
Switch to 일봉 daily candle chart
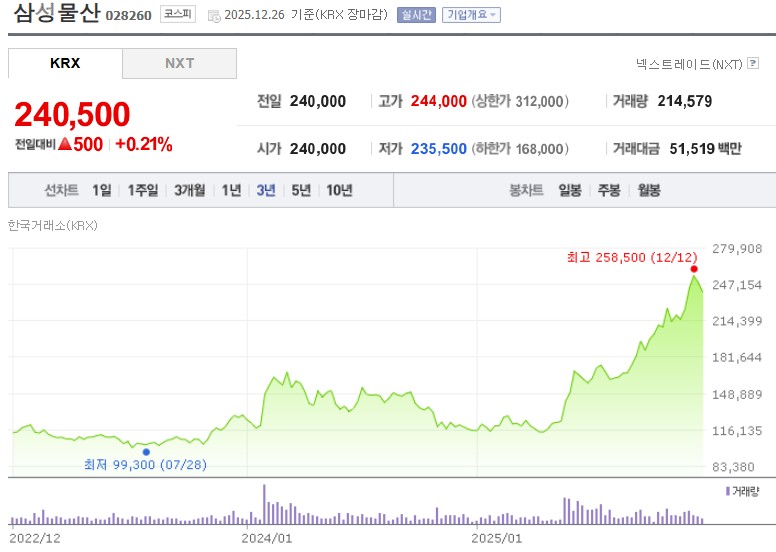pos(570,190)
